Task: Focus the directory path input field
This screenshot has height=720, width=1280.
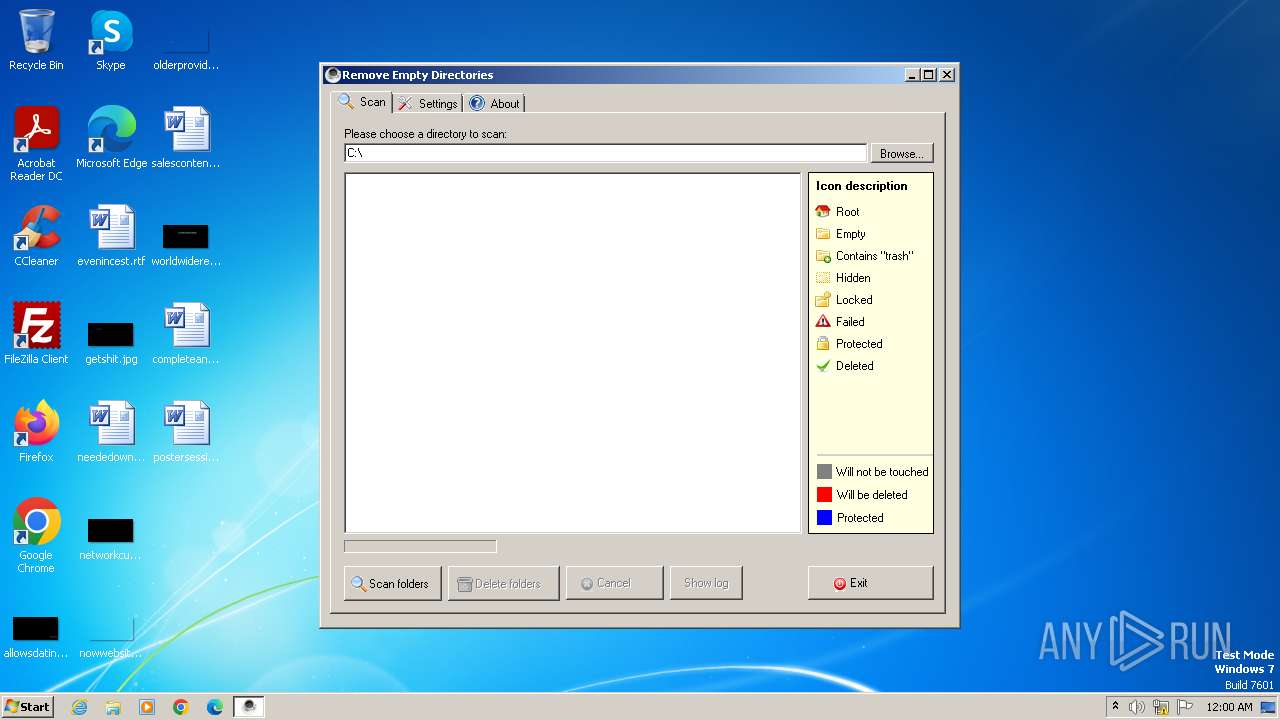Action: [x=605, y=153]
